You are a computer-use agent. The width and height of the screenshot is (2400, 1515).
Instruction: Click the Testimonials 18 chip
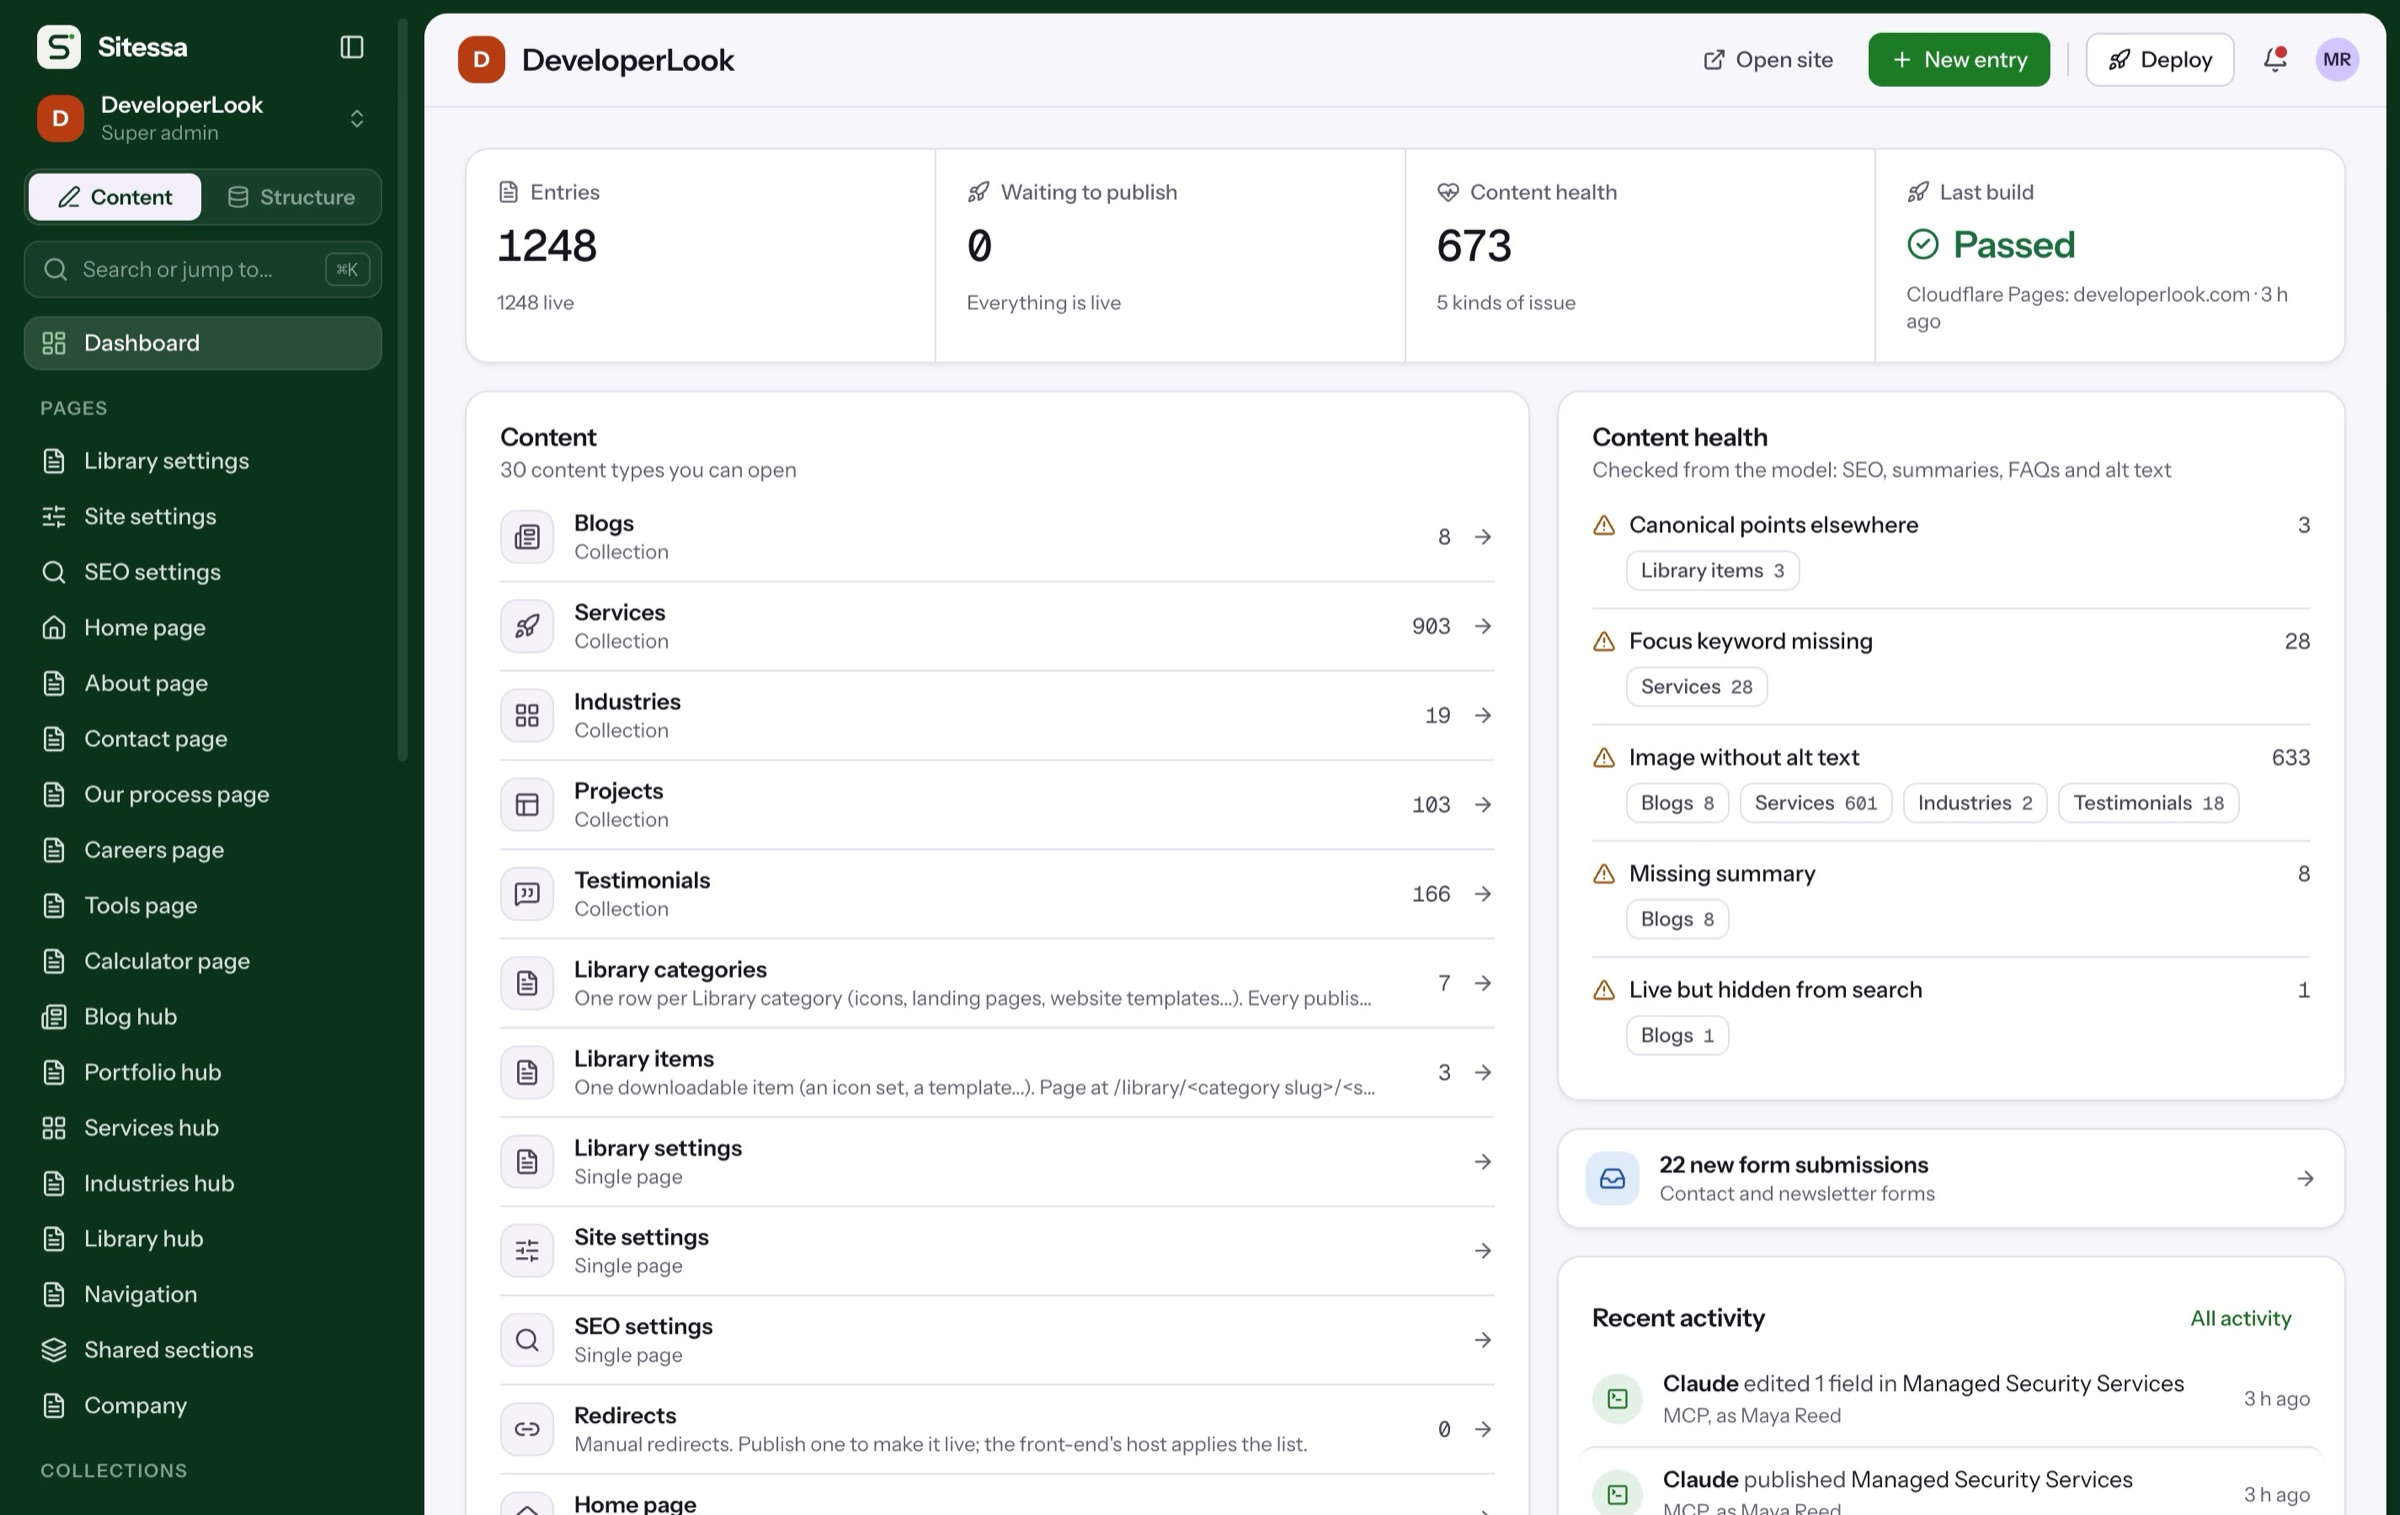coord(2148,803)
